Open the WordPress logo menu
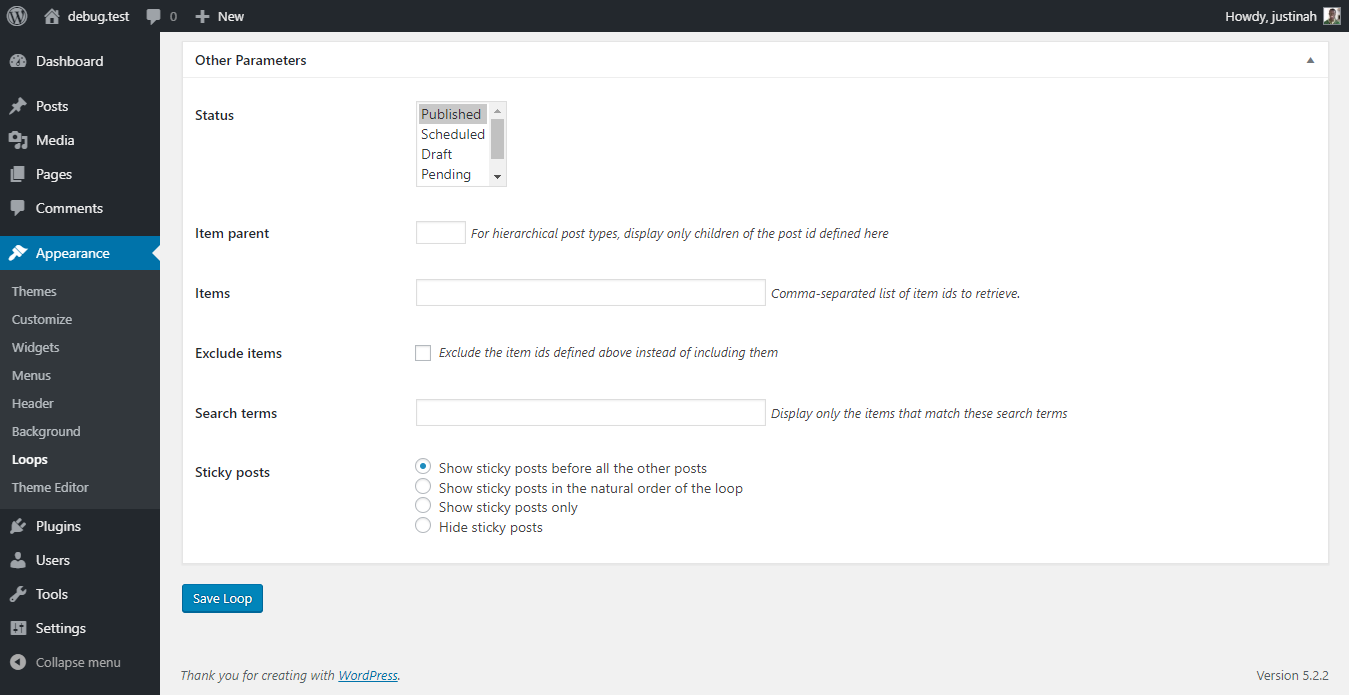The width and height of the screenshot is (1349, 695). pyautogui.click(x=17, y=16)
